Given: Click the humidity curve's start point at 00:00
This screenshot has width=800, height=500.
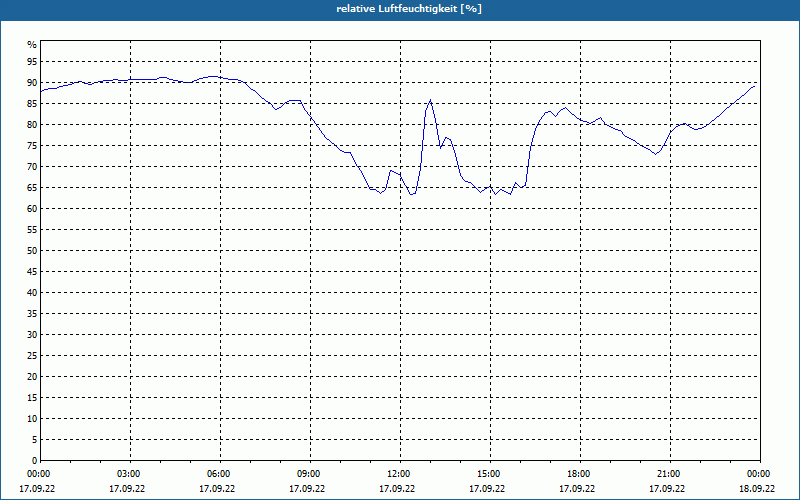Looking at the screenshot, I should [41, 91].
